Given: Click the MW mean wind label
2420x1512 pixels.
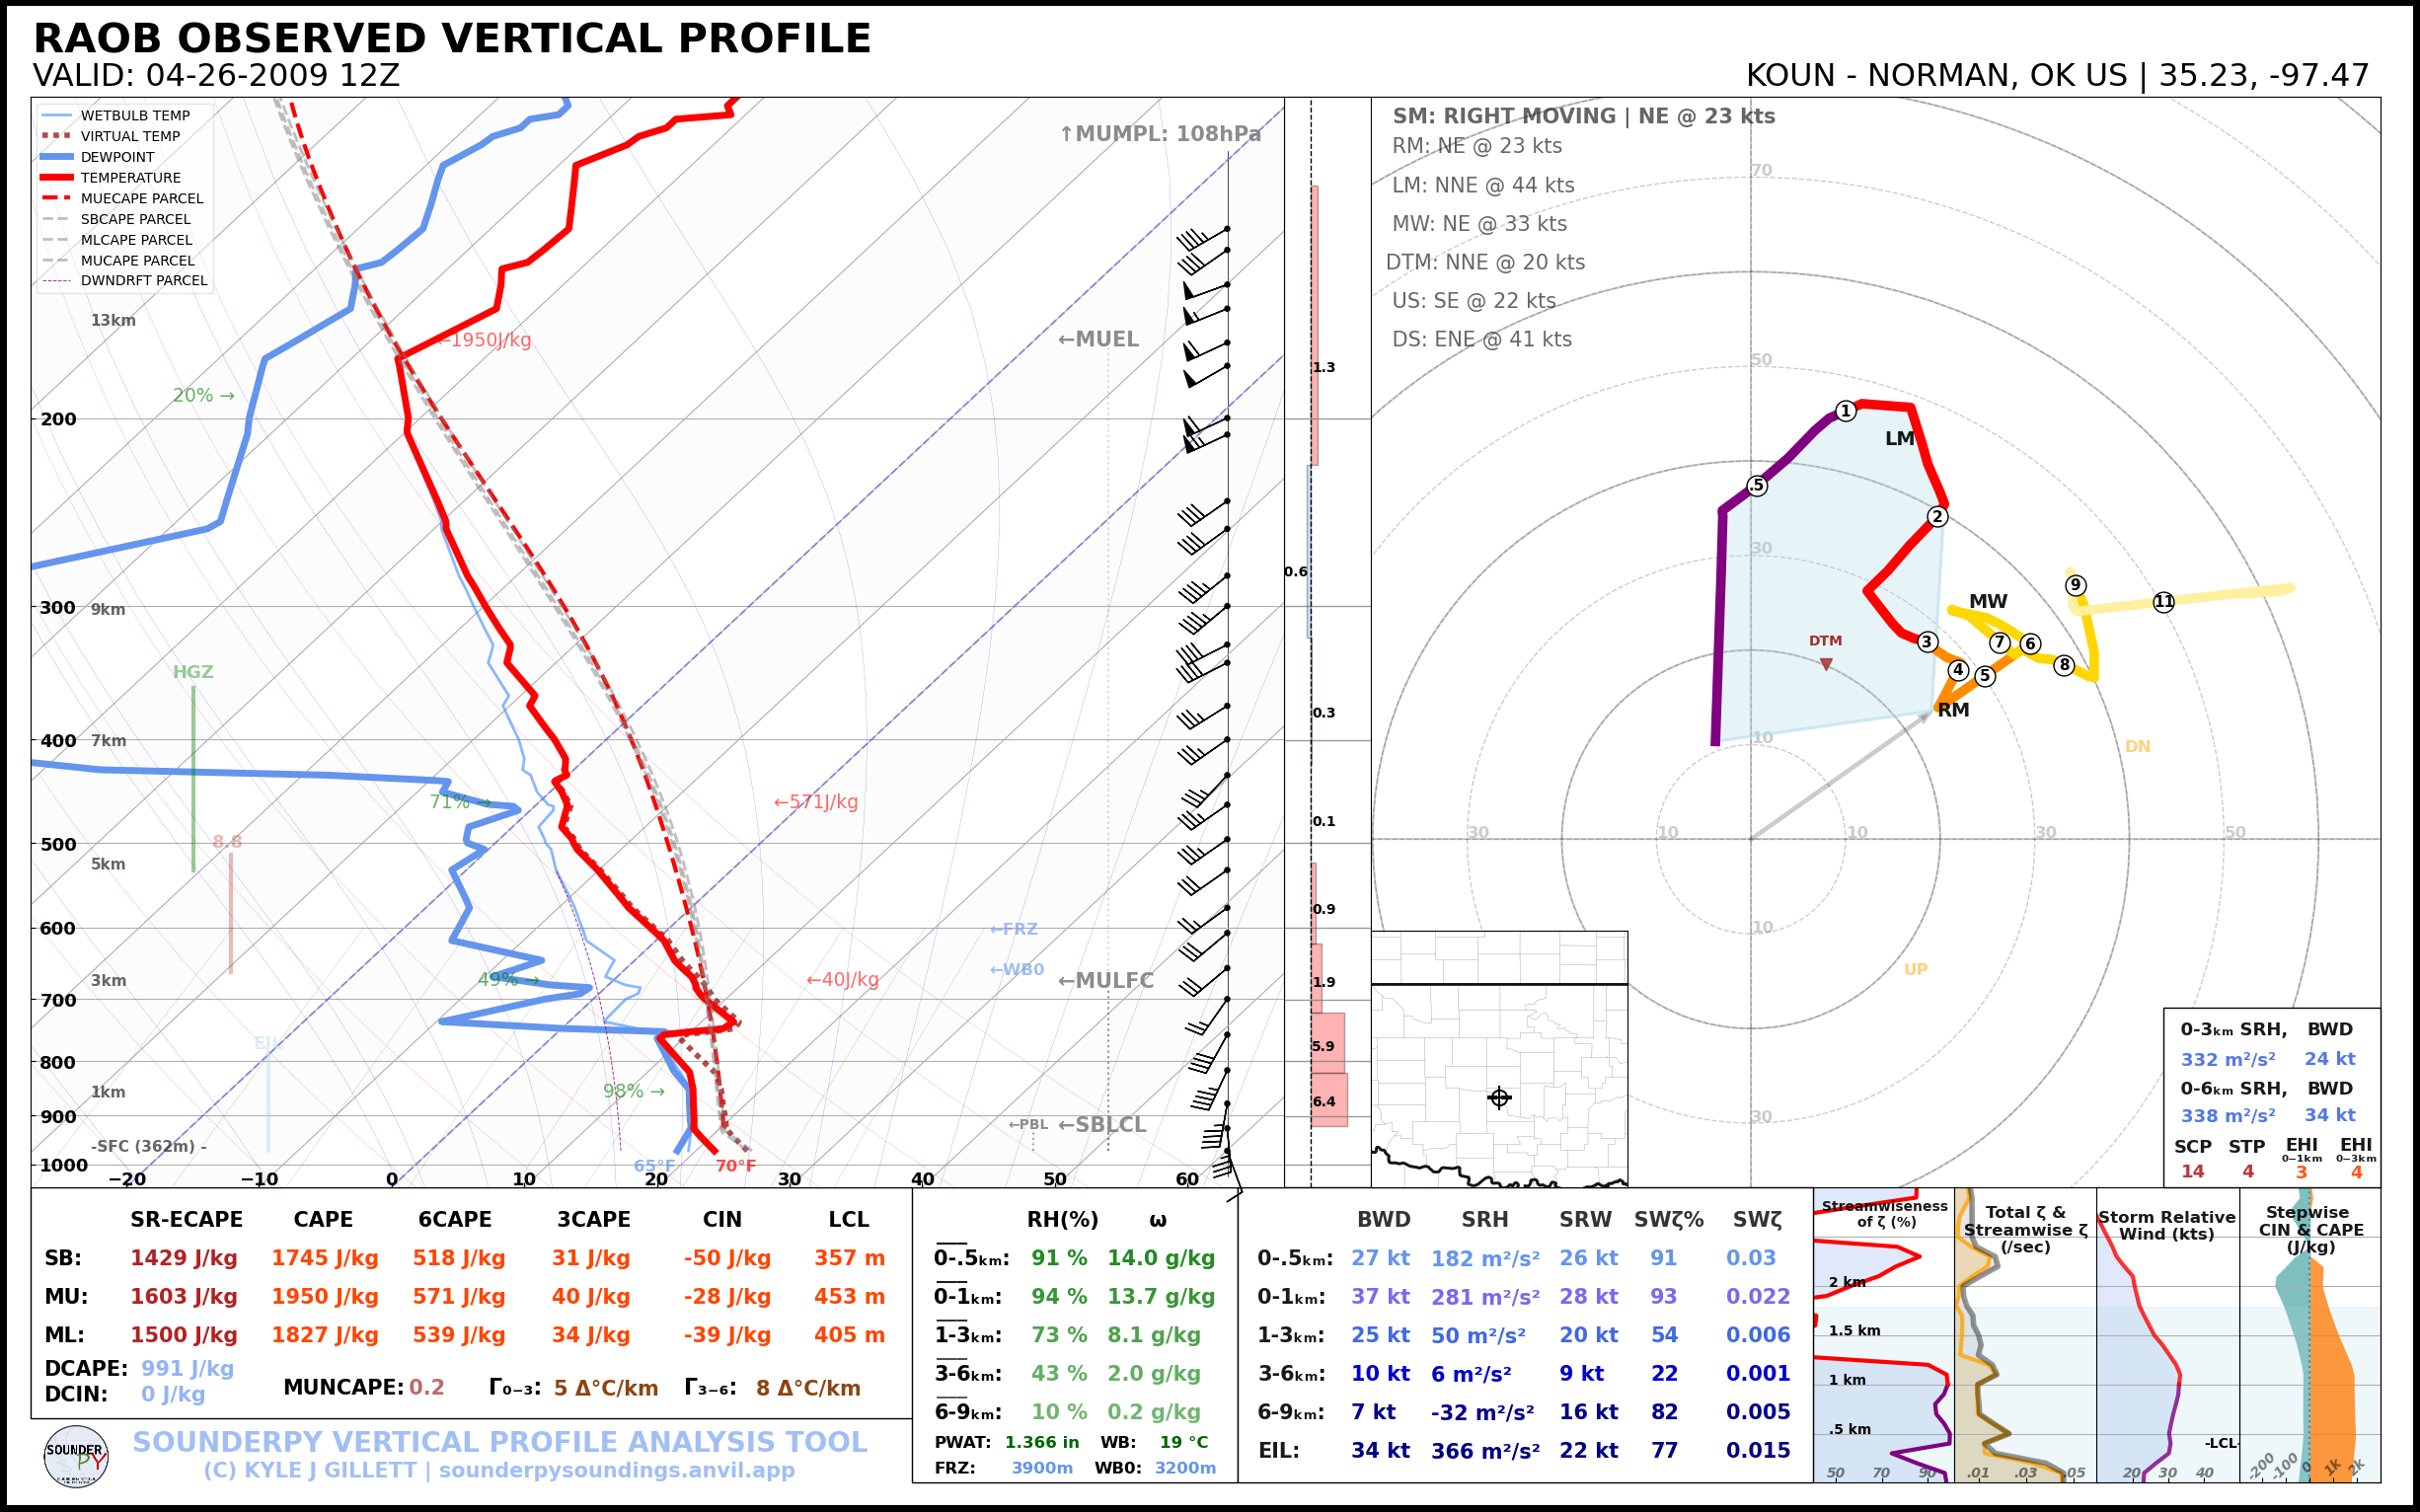Looking at the screenshot, I should click(x=1988, y=601).
